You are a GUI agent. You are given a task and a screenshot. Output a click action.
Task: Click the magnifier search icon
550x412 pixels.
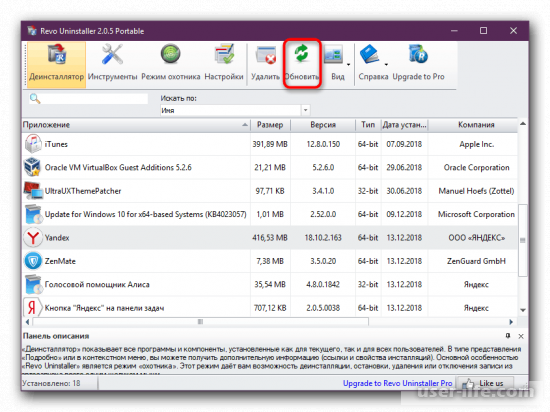coord(35,99)
